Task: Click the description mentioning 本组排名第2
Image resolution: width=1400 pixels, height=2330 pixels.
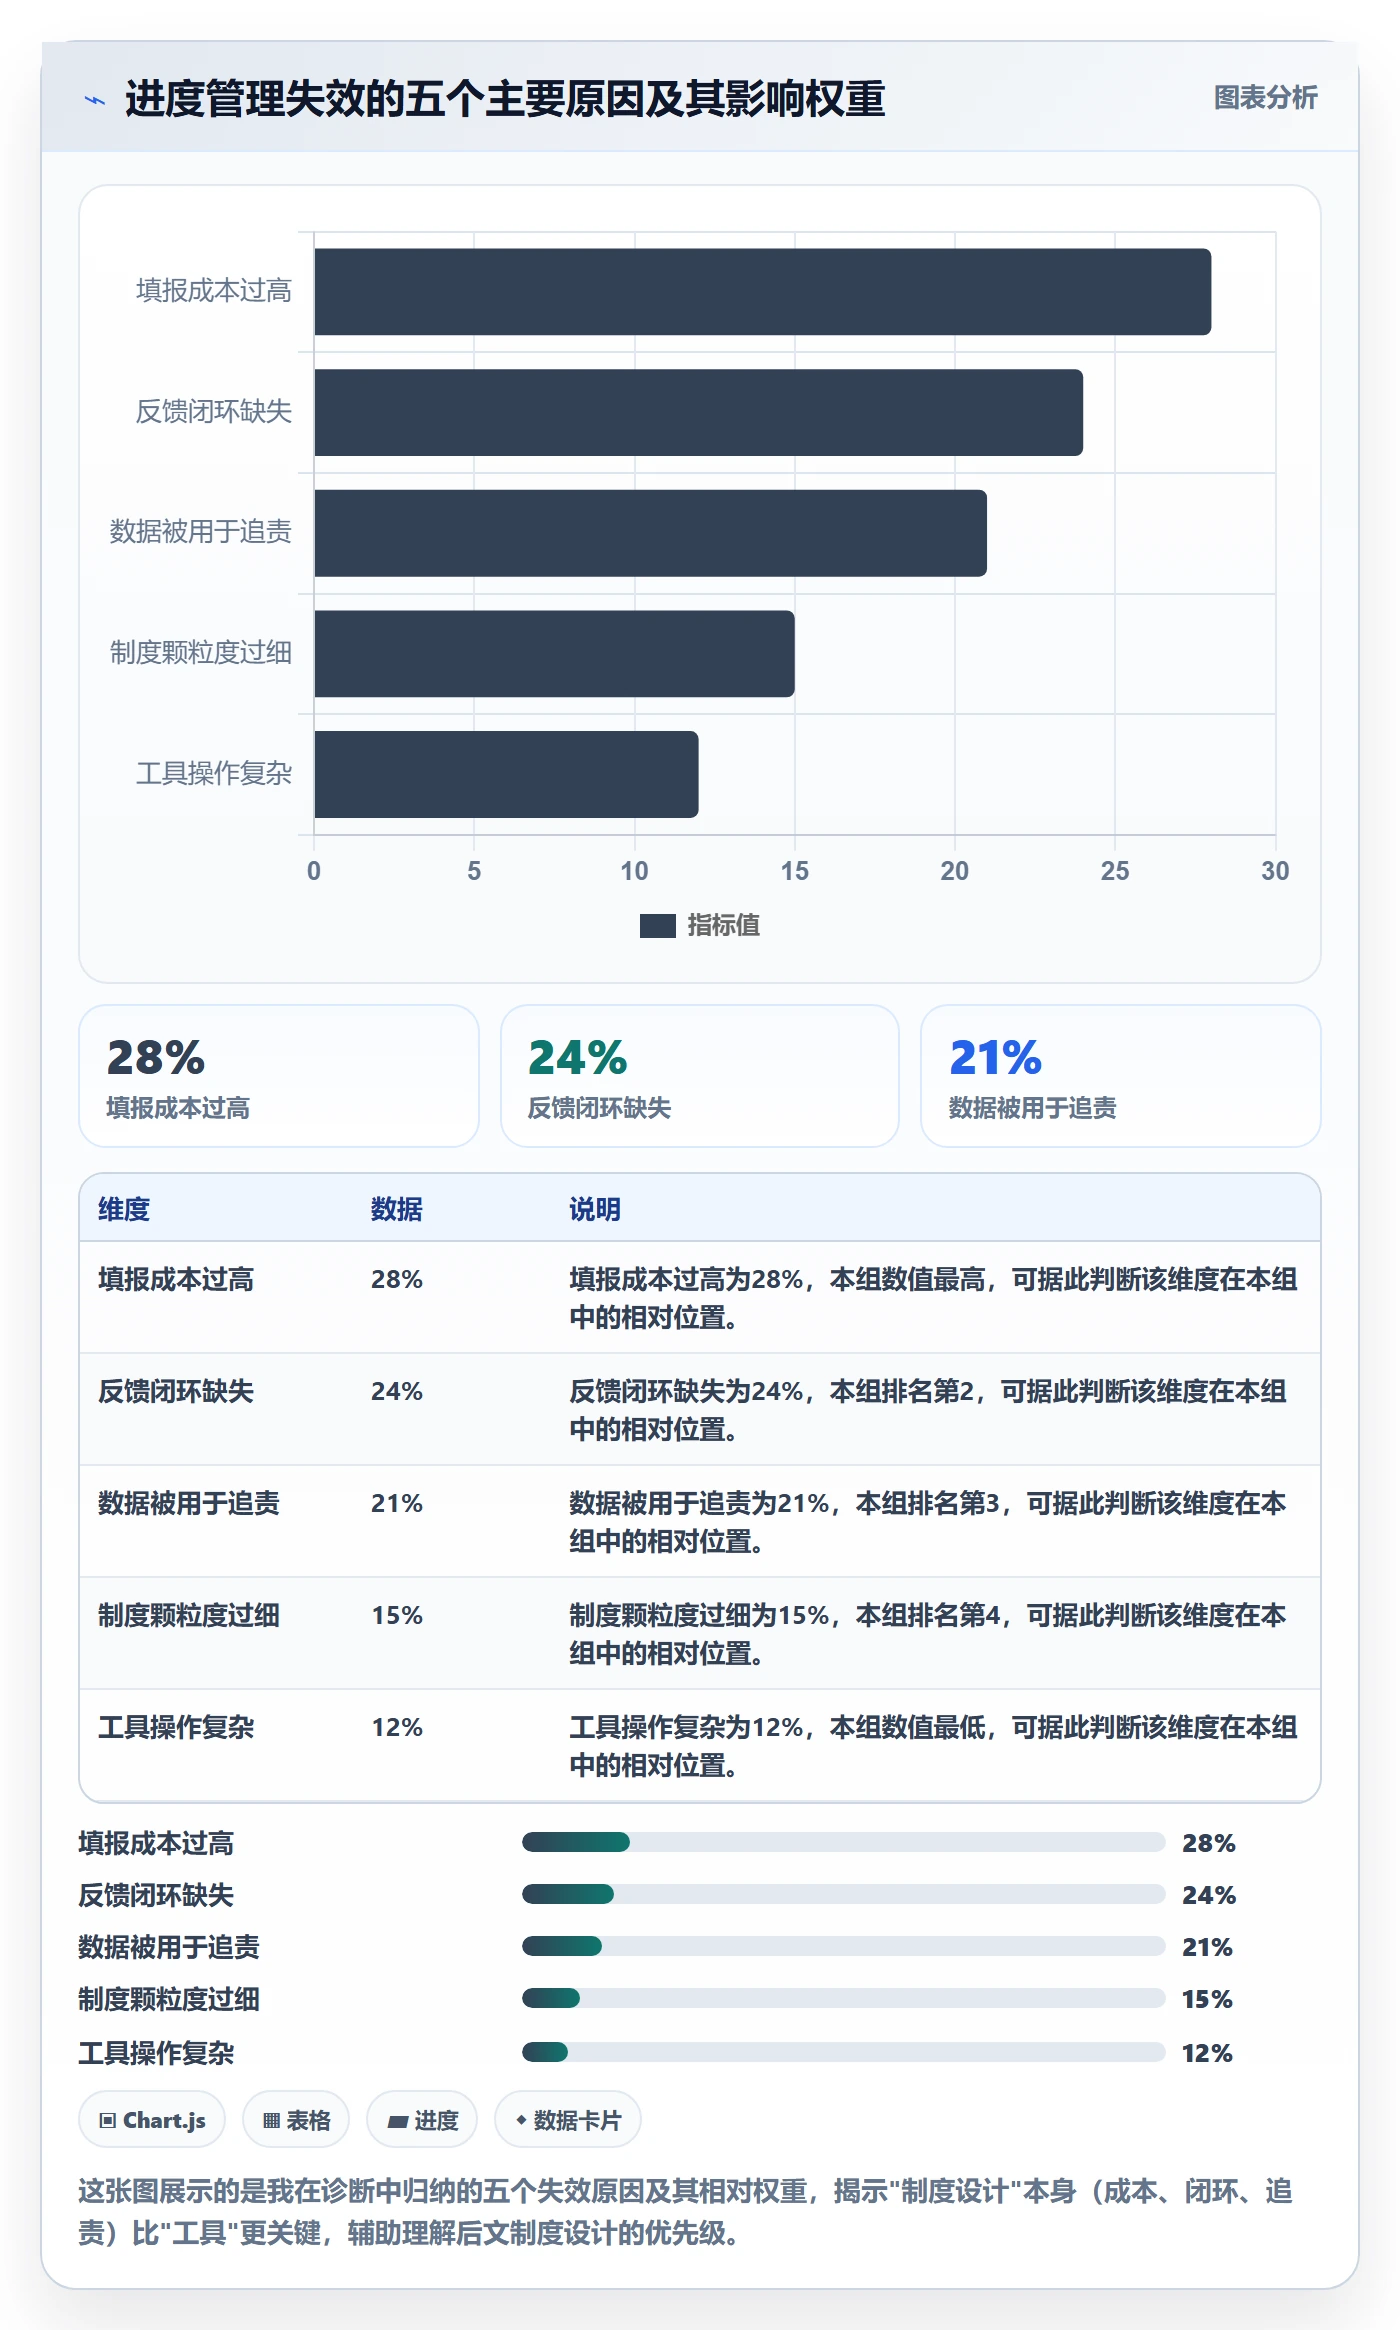Action: (x=928, y=1410)
